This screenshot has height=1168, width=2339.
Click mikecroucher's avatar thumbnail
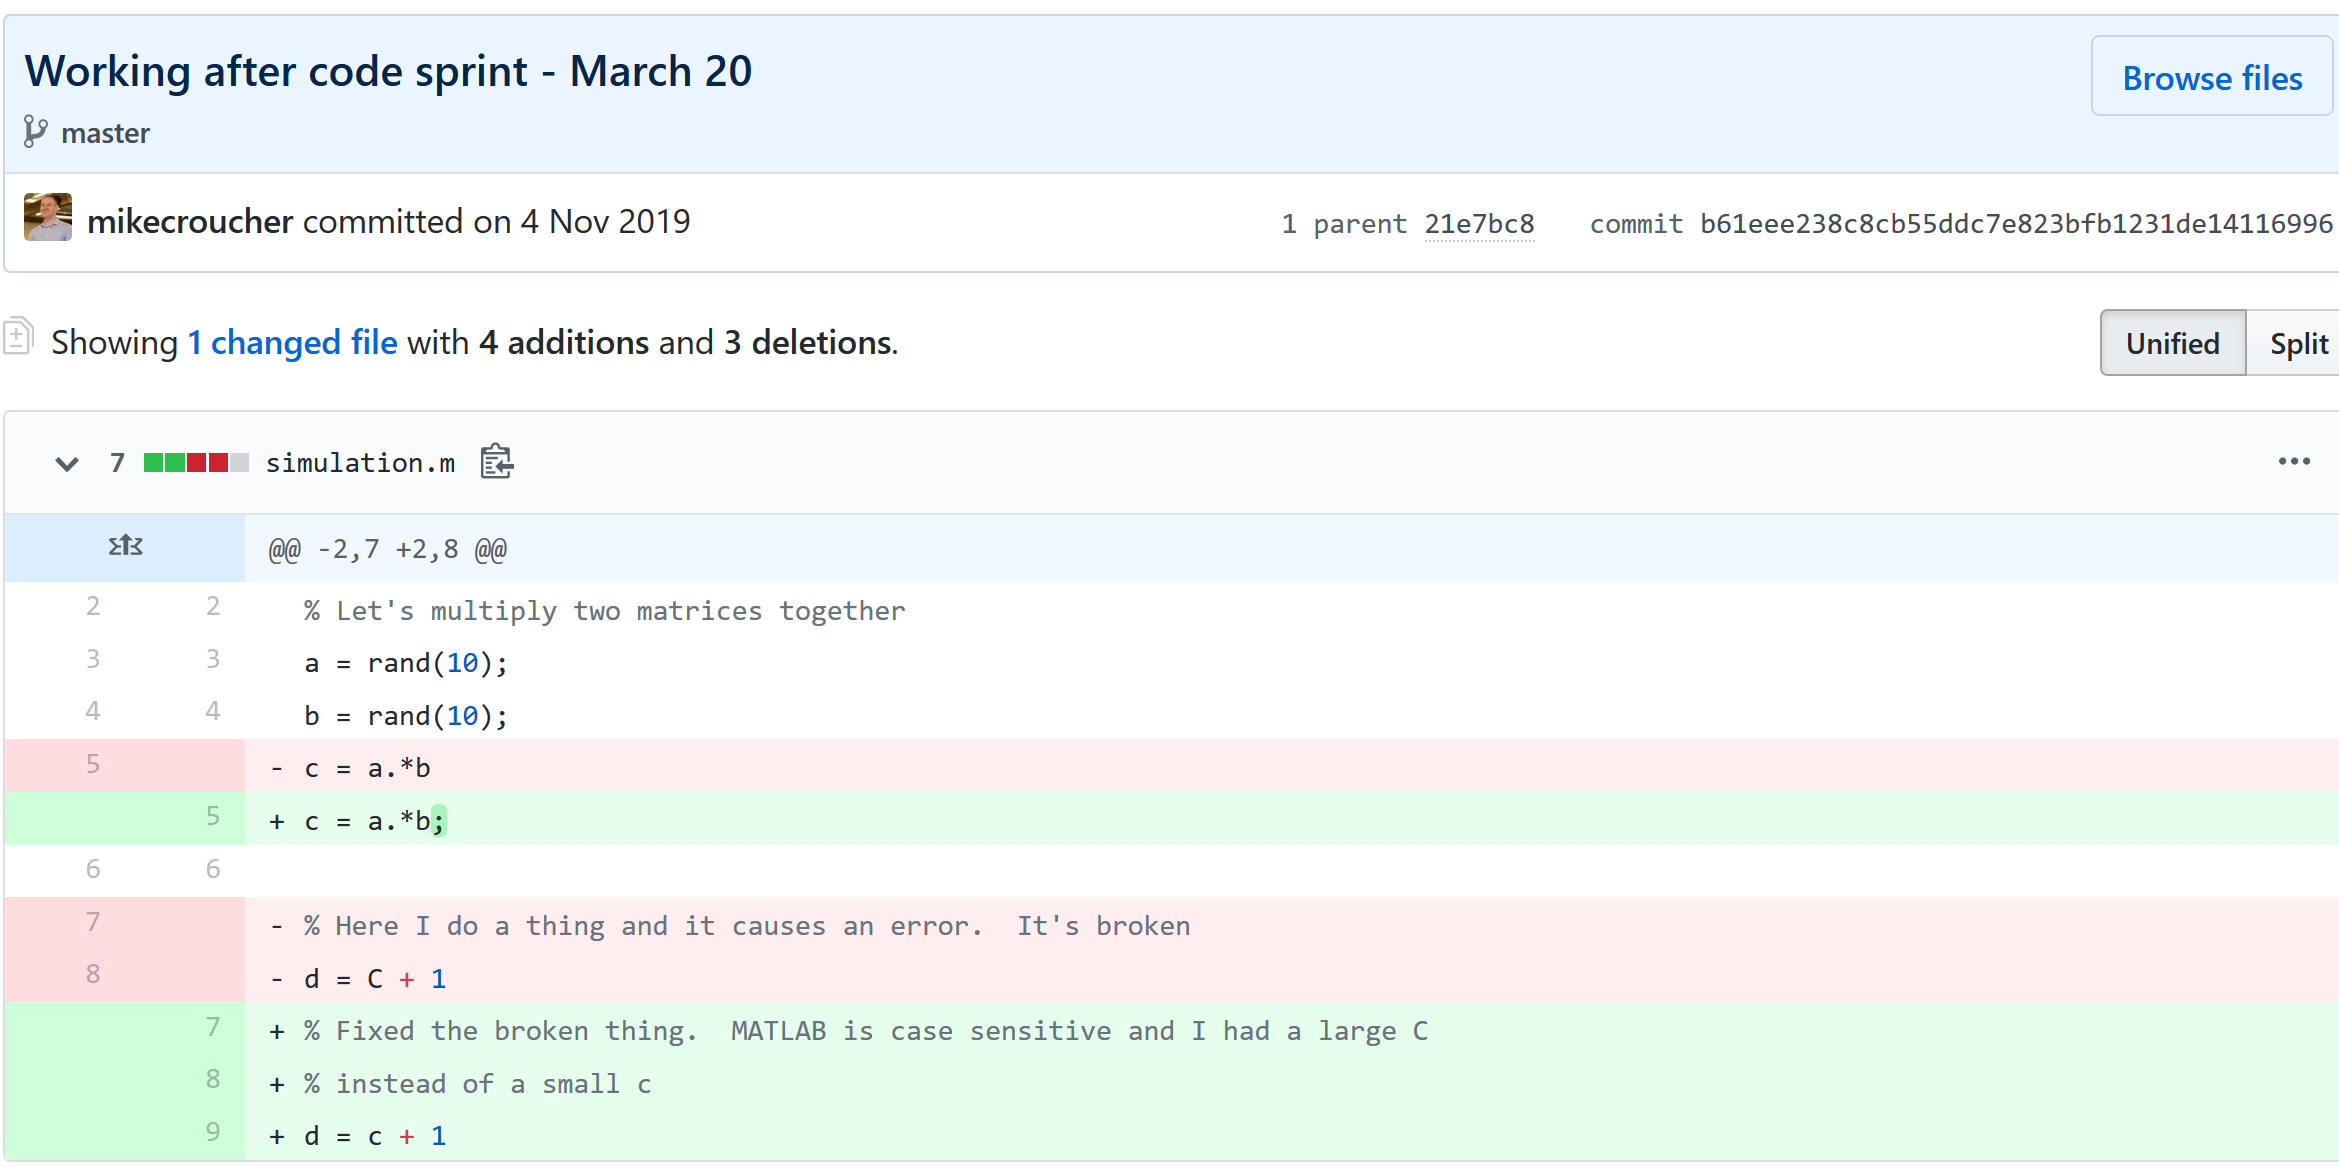pos(48,218)
